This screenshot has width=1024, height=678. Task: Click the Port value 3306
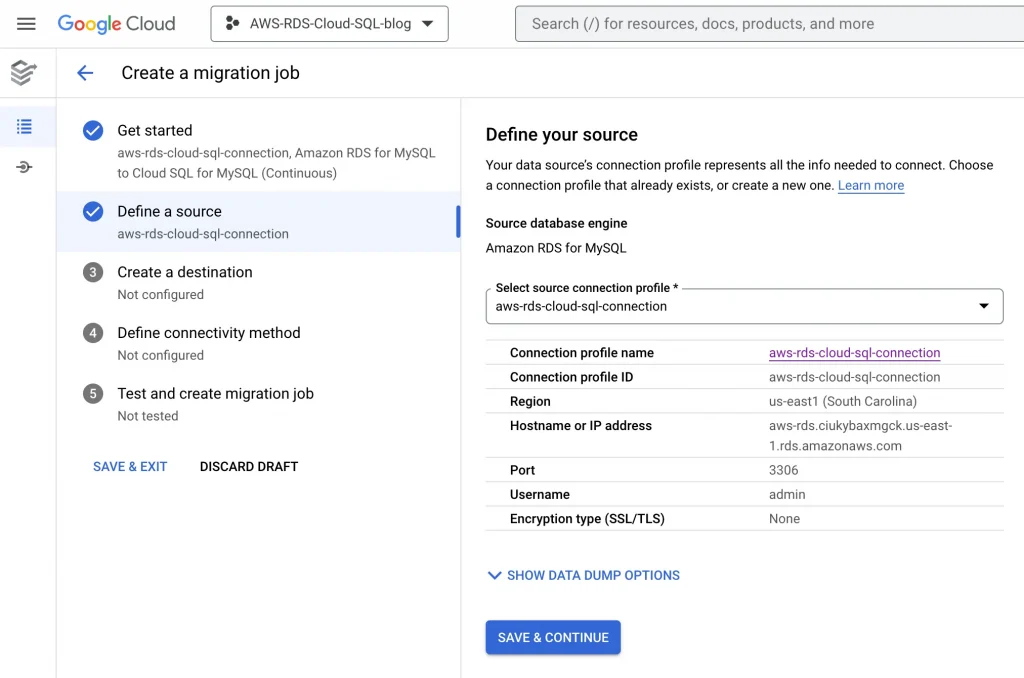(x=783, y=470)
